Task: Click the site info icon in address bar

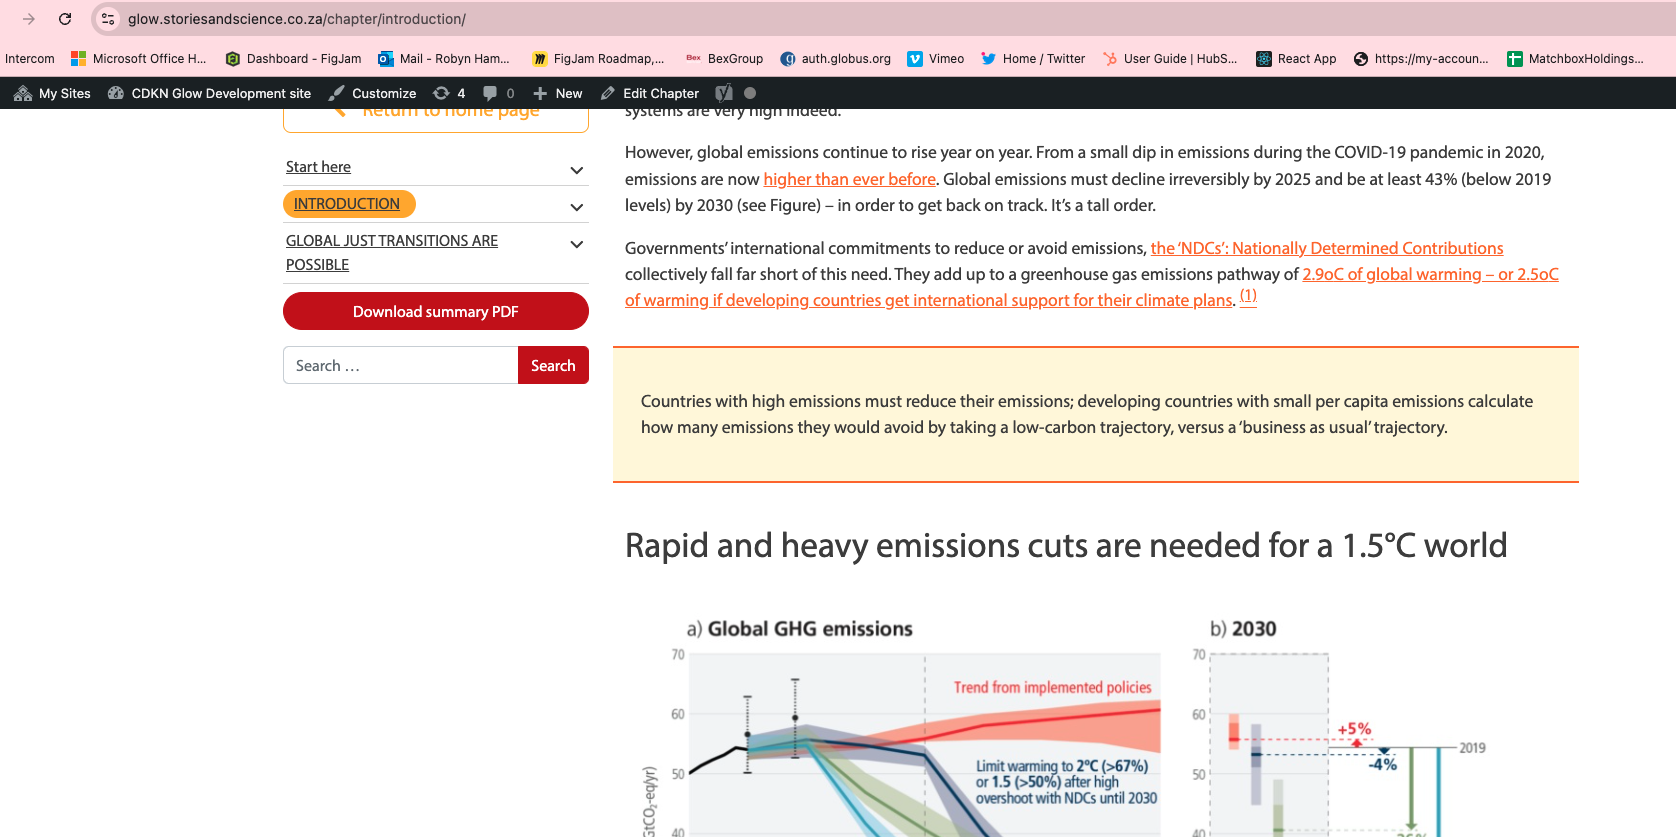Action: 108,19
